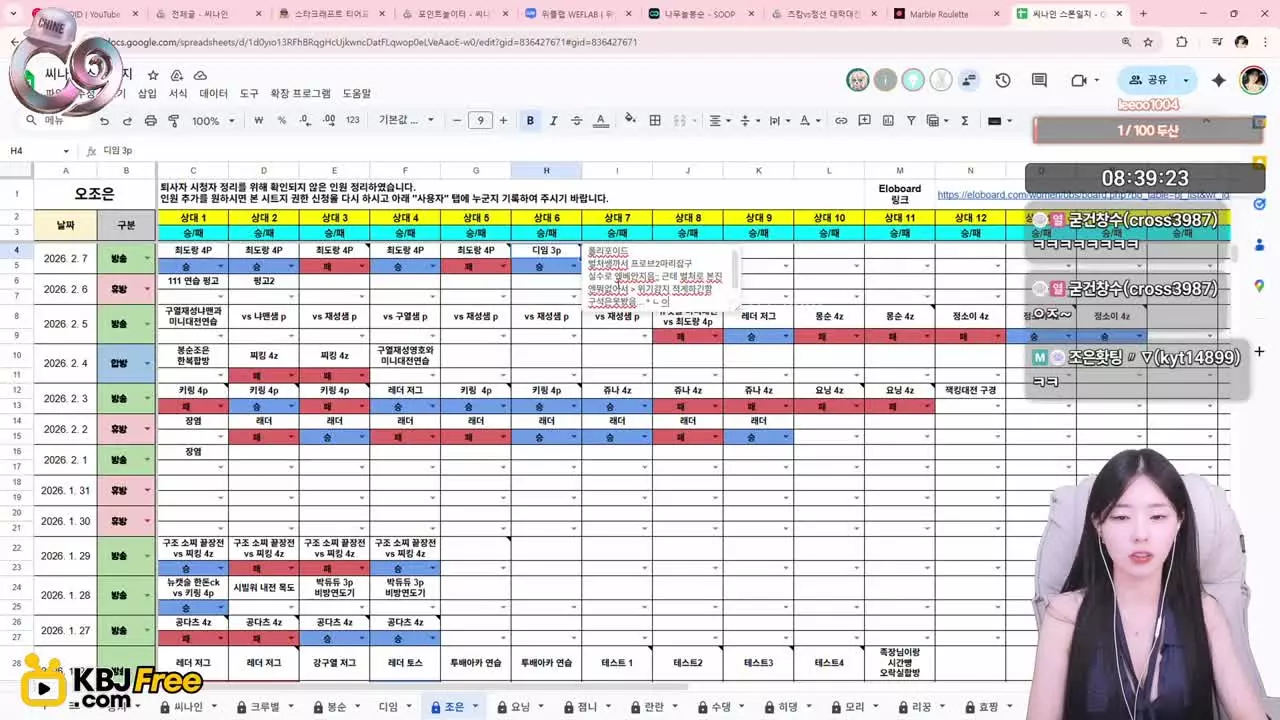Insert a comment from the toolbar

coord(864,121)
